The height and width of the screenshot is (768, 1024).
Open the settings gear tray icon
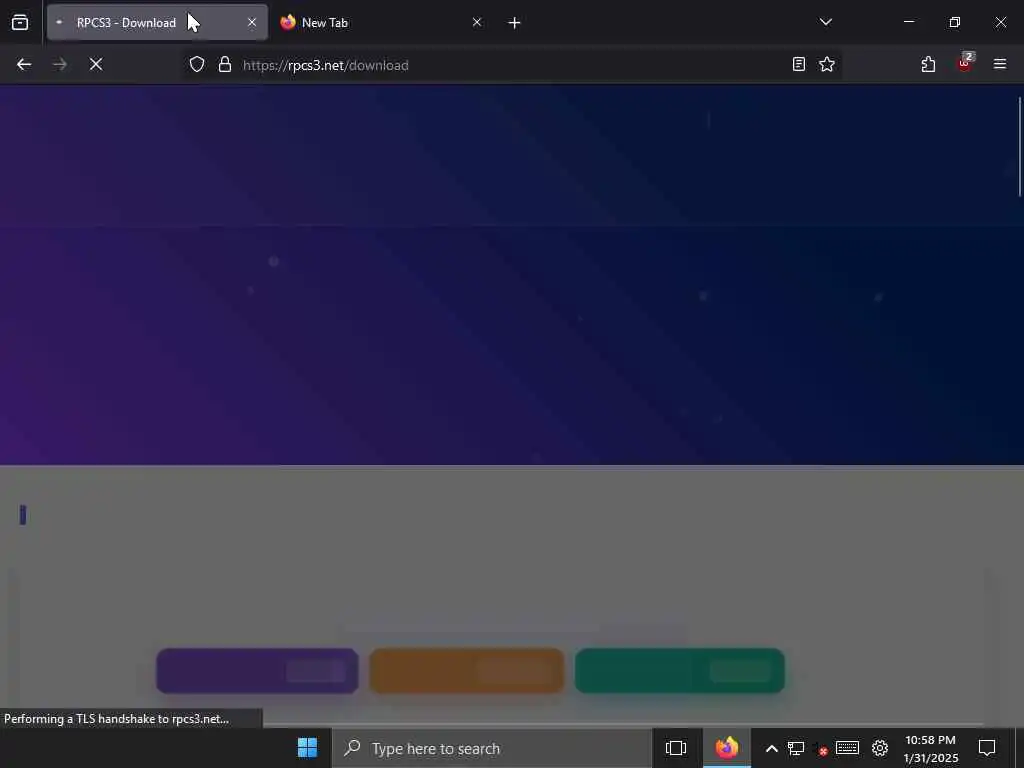(x=880, y=748)
